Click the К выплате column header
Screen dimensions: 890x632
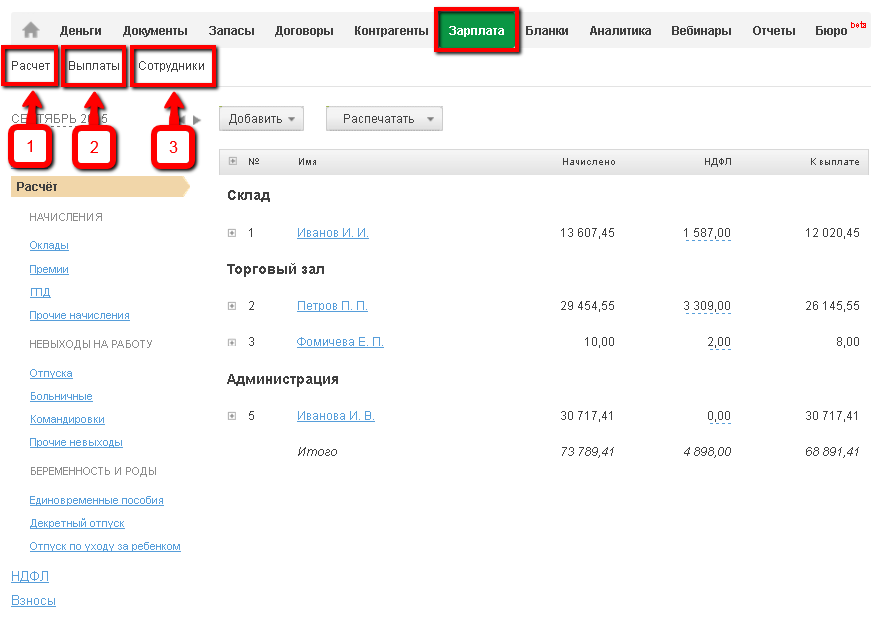click(x=834, y=162)
